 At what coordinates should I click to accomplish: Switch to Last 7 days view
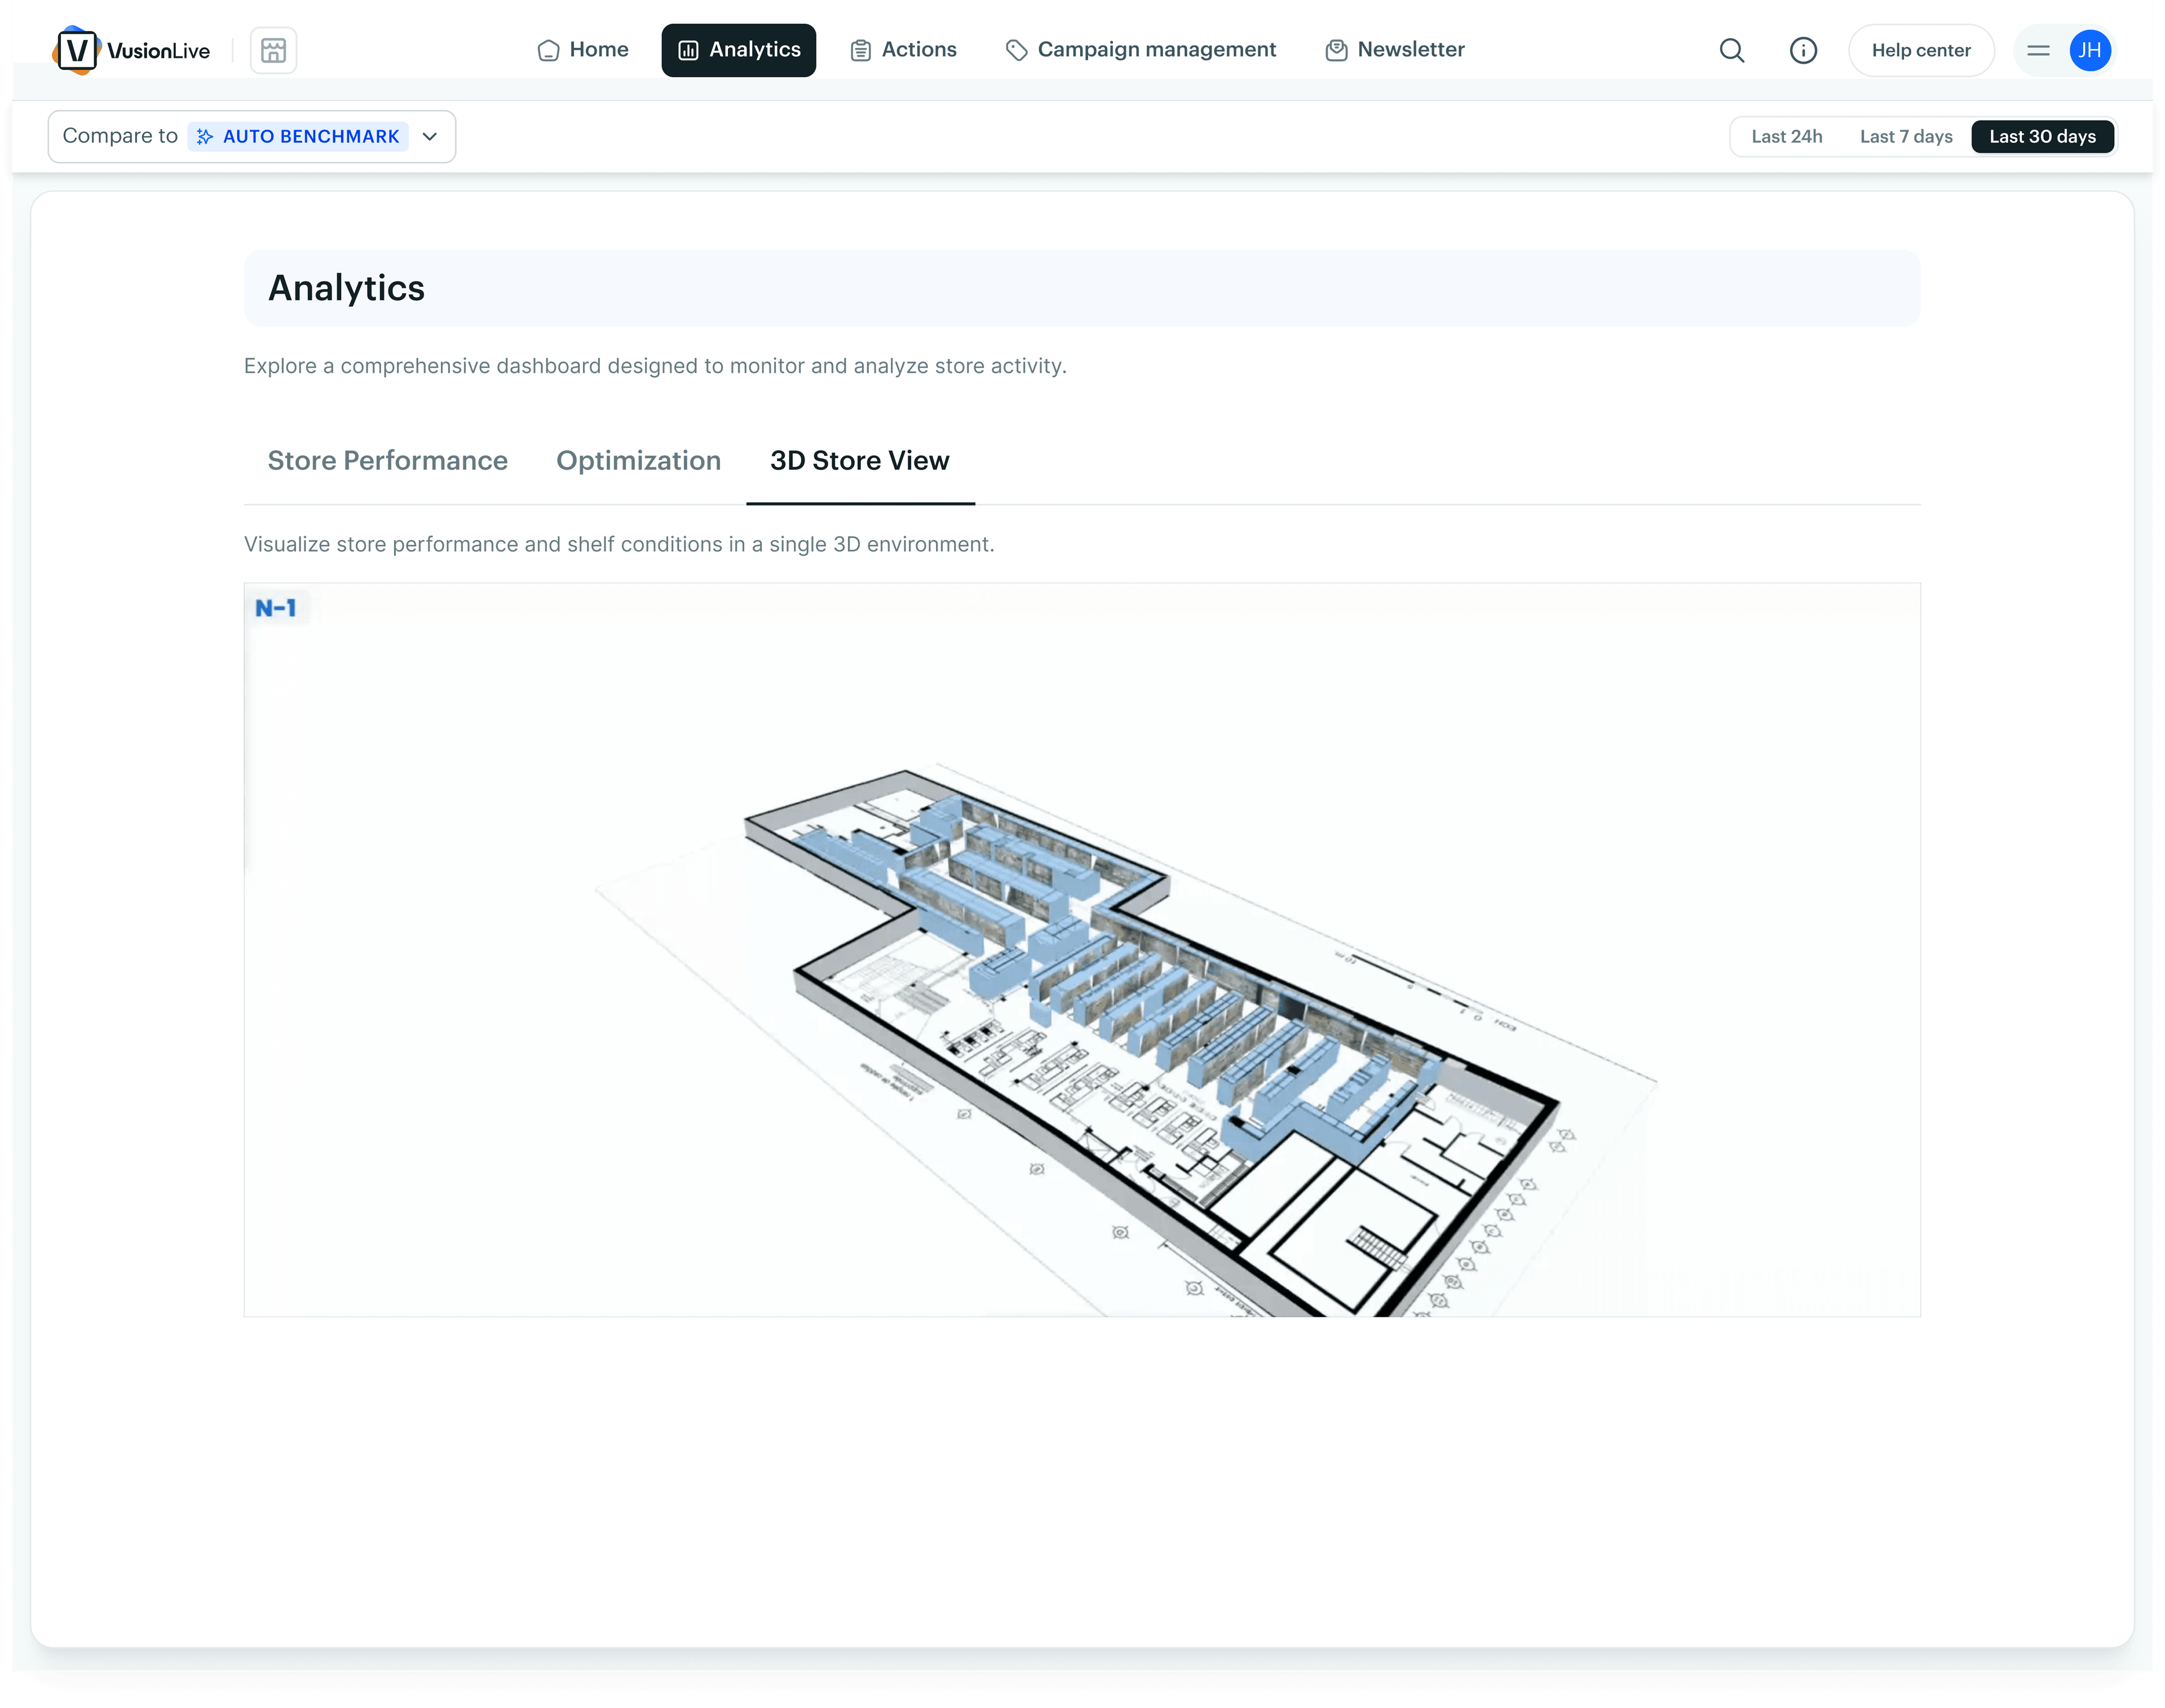[1905, 136]
